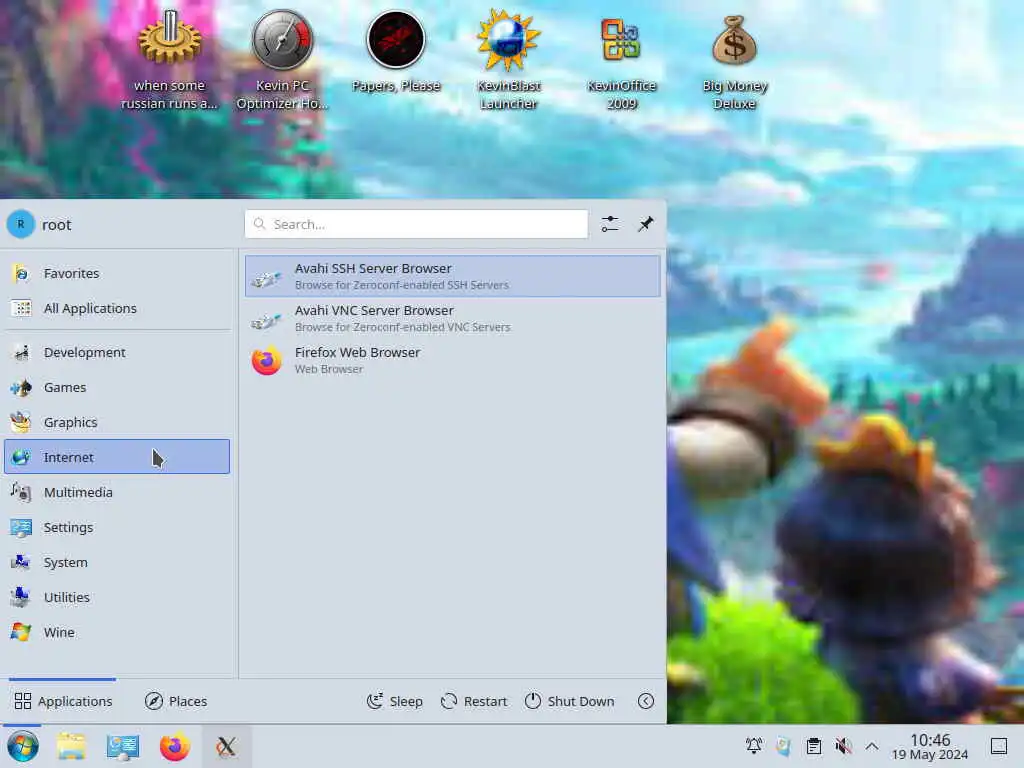This screenshot has width=1024, height=768.
Task: Click the Sleep button
Action: click(x=394, y=701)
